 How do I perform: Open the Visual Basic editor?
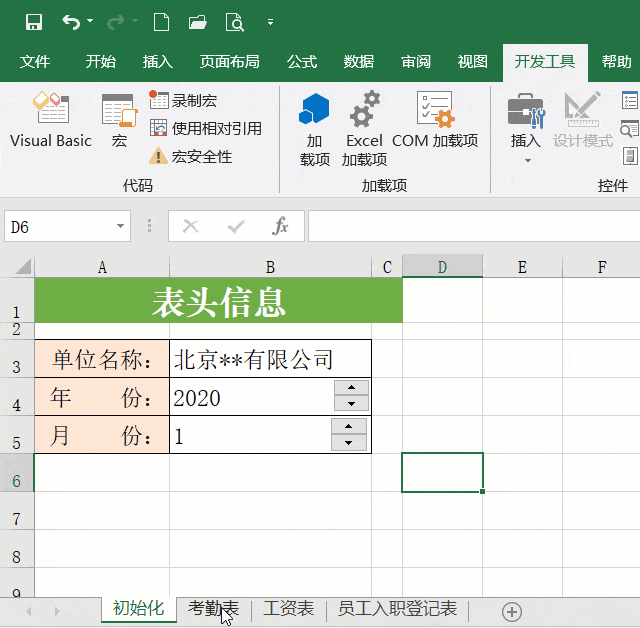[x=50, y=121]
